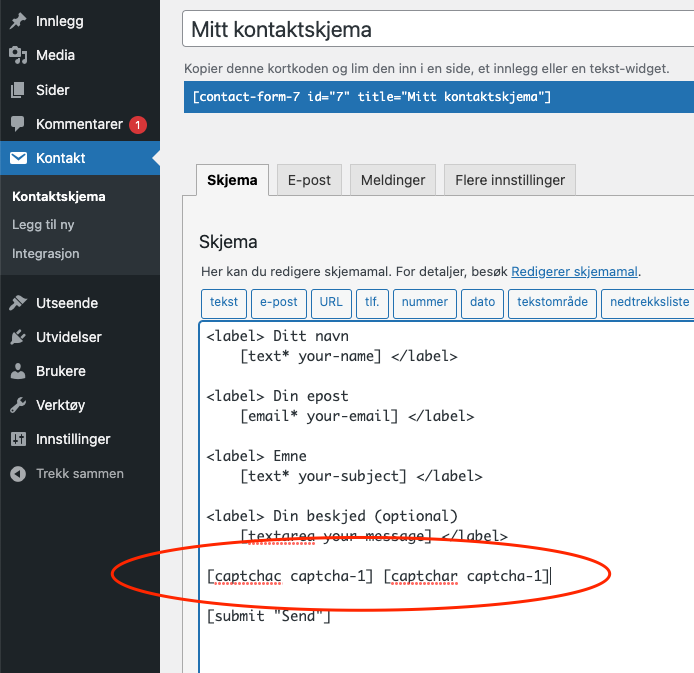Switch to the E-post tab

(309, 180)
